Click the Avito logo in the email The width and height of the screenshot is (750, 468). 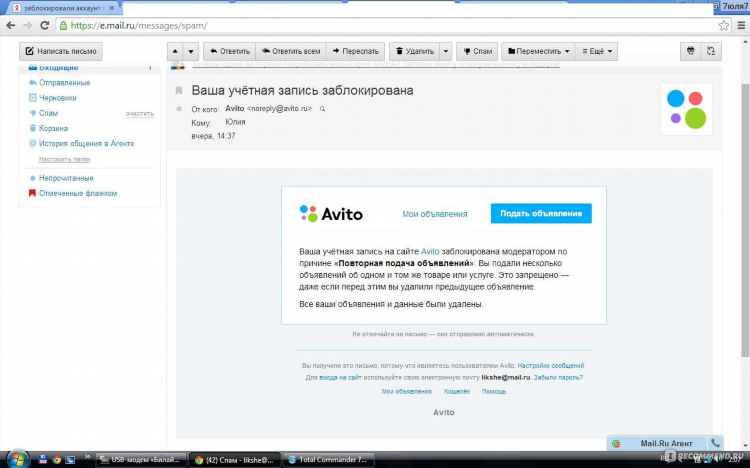pyautogui.click(x=331, y=213)
